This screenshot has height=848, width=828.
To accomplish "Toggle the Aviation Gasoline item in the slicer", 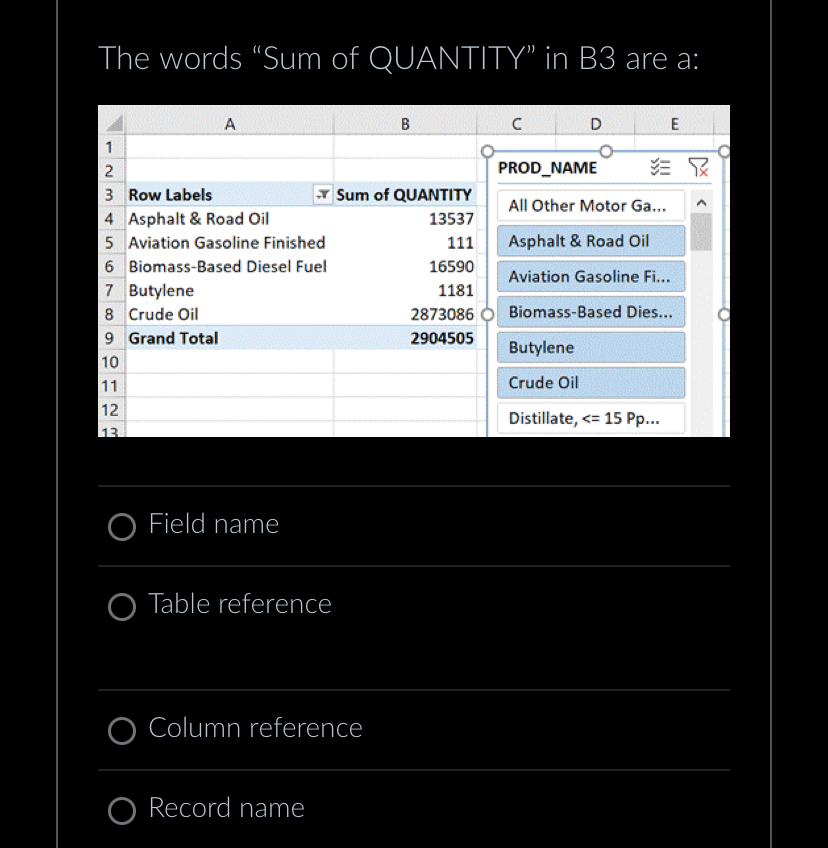I will pos(590,276).
